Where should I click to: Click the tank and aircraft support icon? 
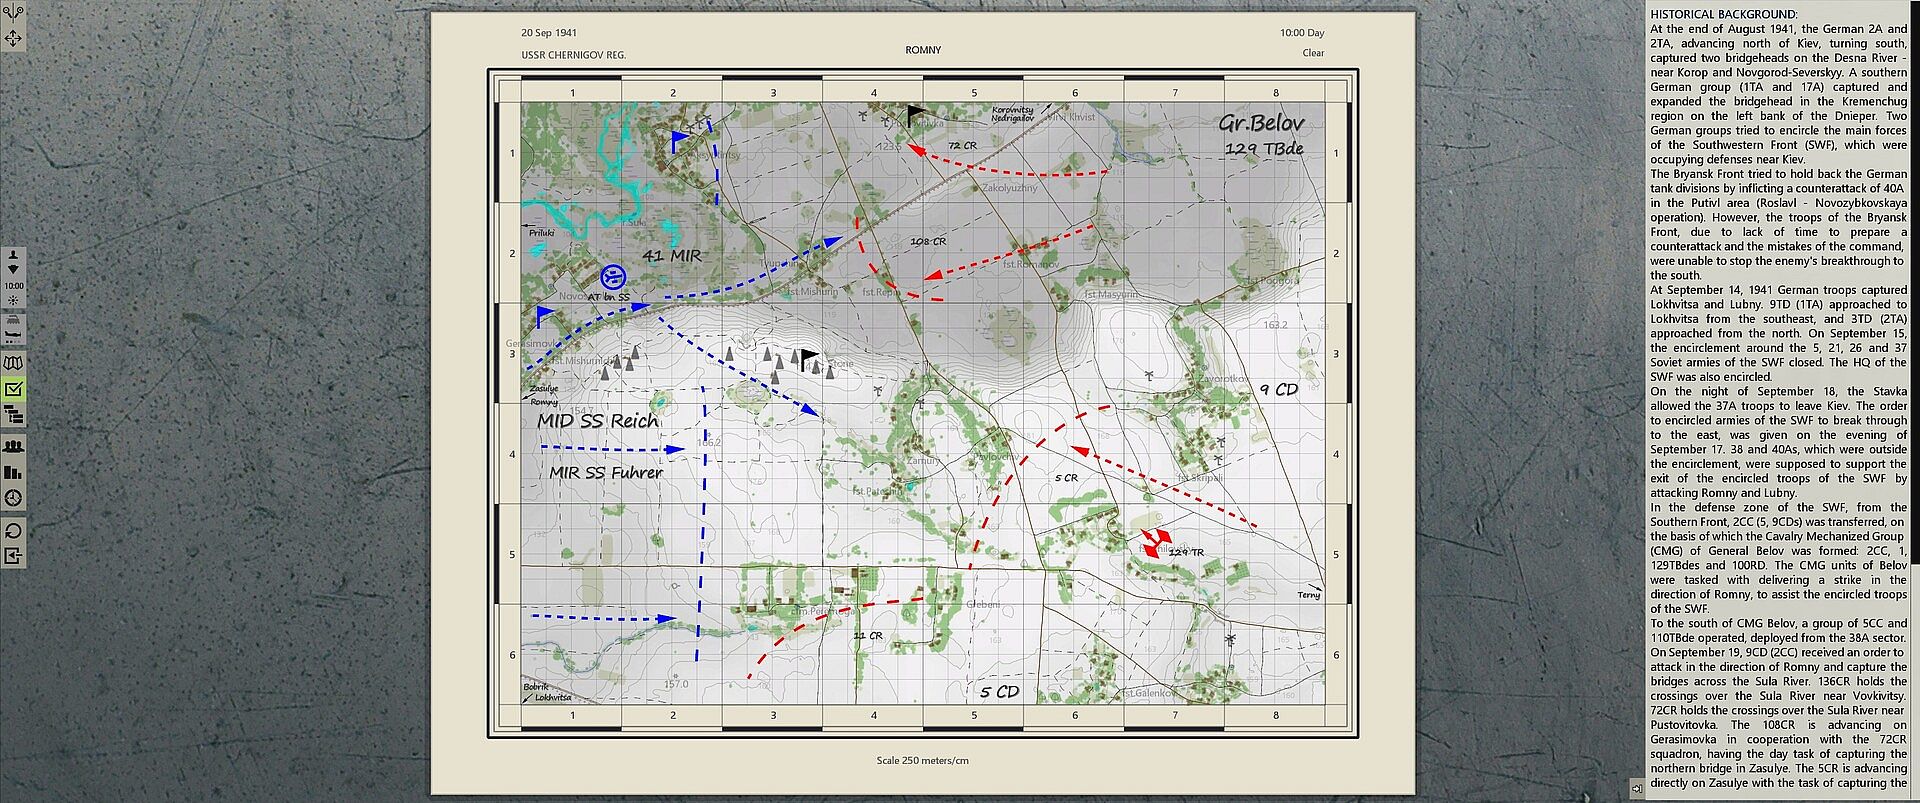tap(13, 327)
